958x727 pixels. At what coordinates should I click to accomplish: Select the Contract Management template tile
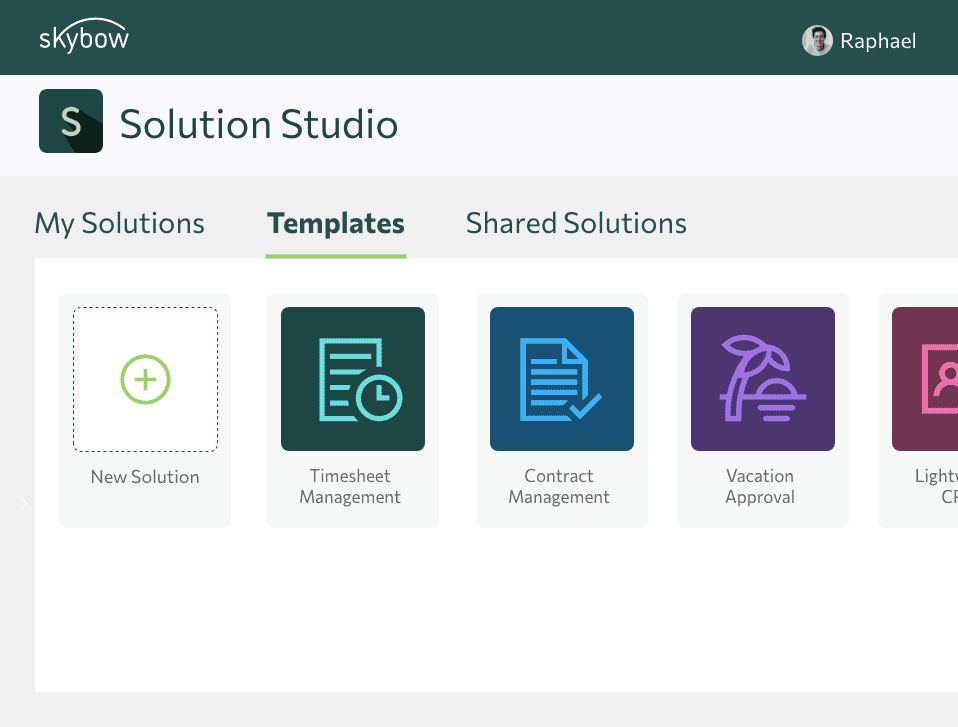coord(561,410)
